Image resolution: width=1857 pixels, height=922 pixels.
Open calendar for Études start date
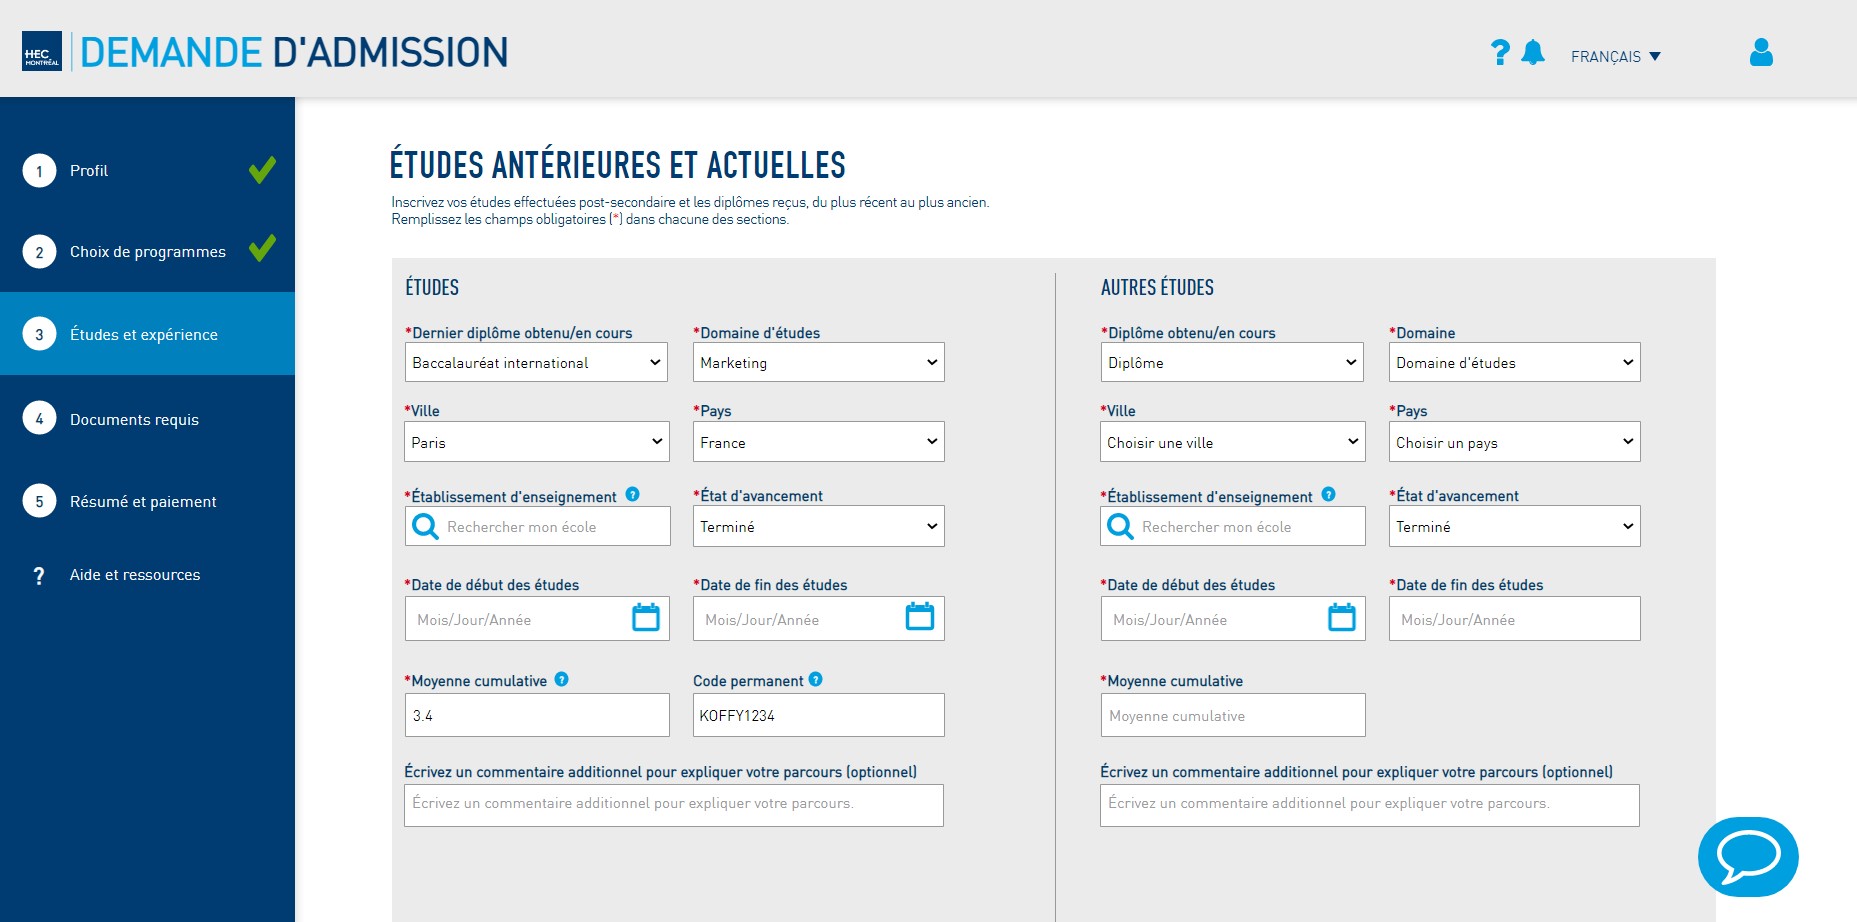tap(646, 618)
